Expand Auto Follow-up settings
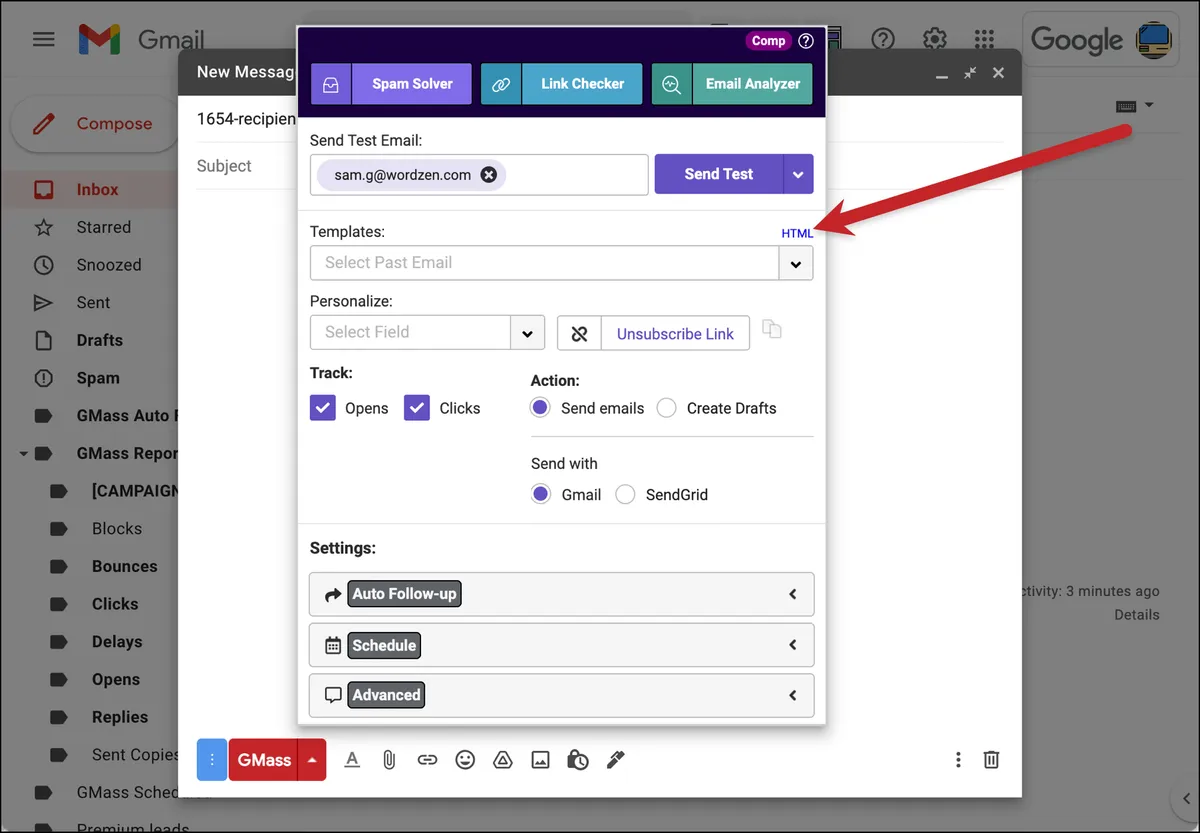The width and height of the screenshot is (1200, 833). 561,594
